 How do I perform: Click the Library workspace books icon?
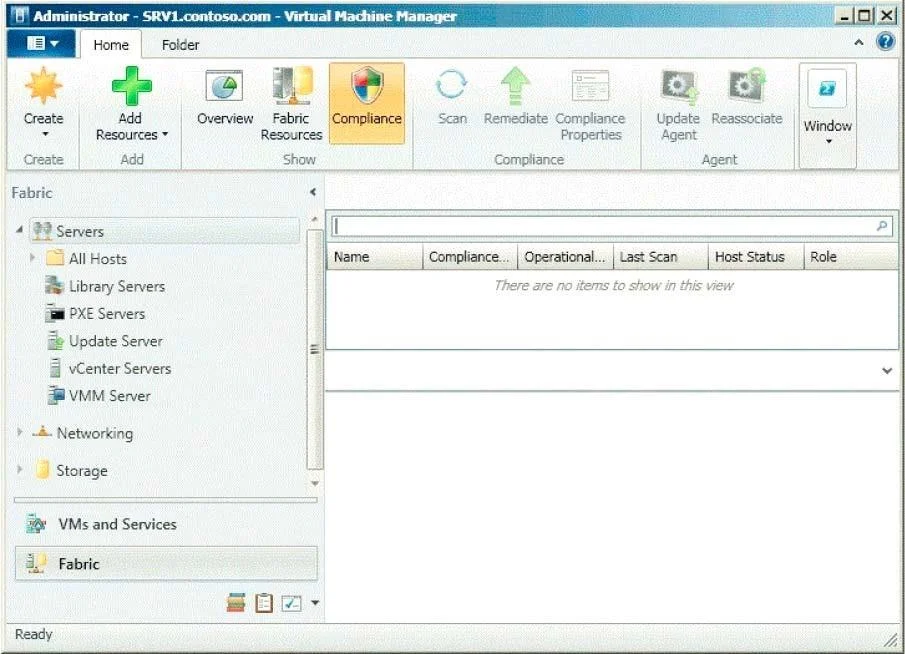pyautogui.click(x=236, y=603)
